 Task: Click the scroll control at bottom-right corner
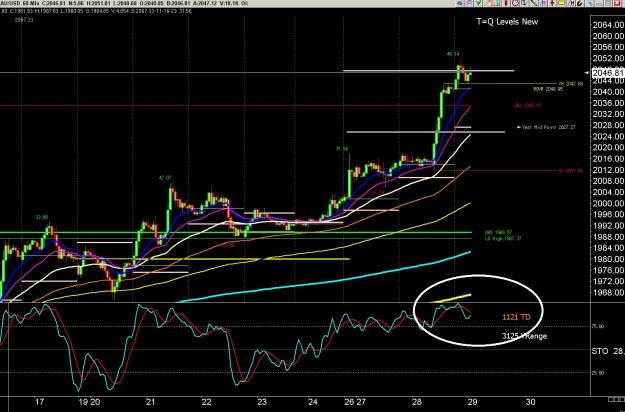(x=616, y=399)
